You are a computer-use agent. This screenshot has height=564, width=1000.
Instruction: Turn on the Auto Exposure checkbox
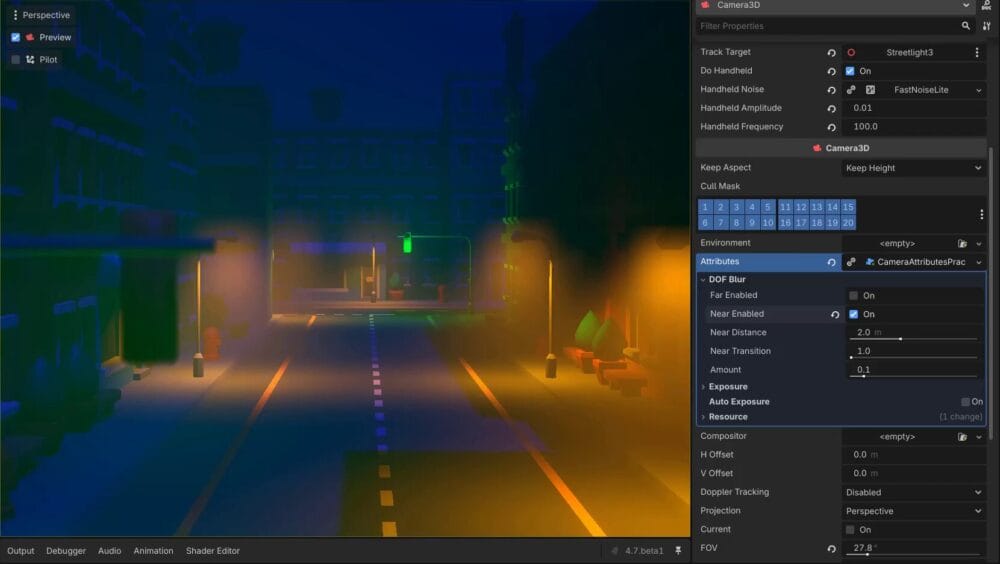coord(966,402)
